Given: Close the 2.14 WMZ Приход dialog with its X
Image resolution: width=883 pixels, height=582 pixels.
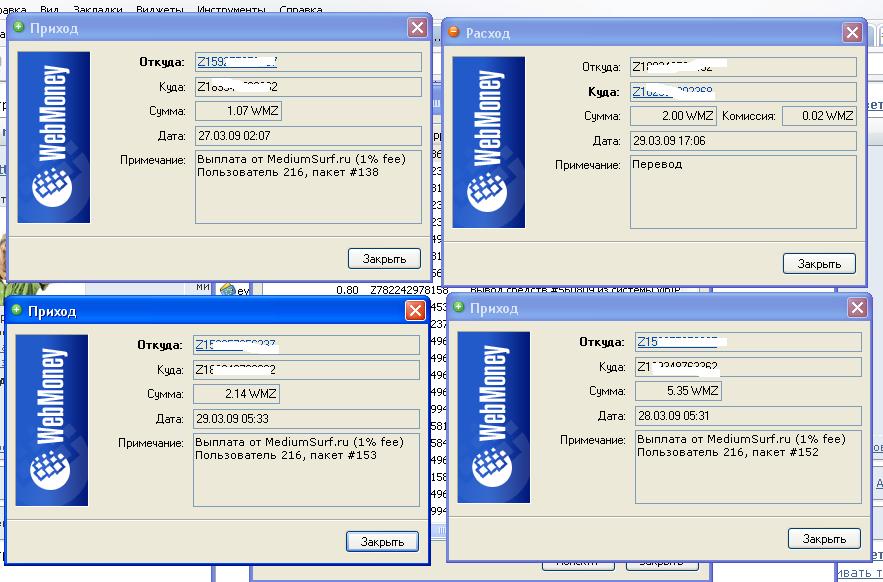Looking at the screenshot, I should 415,310.
